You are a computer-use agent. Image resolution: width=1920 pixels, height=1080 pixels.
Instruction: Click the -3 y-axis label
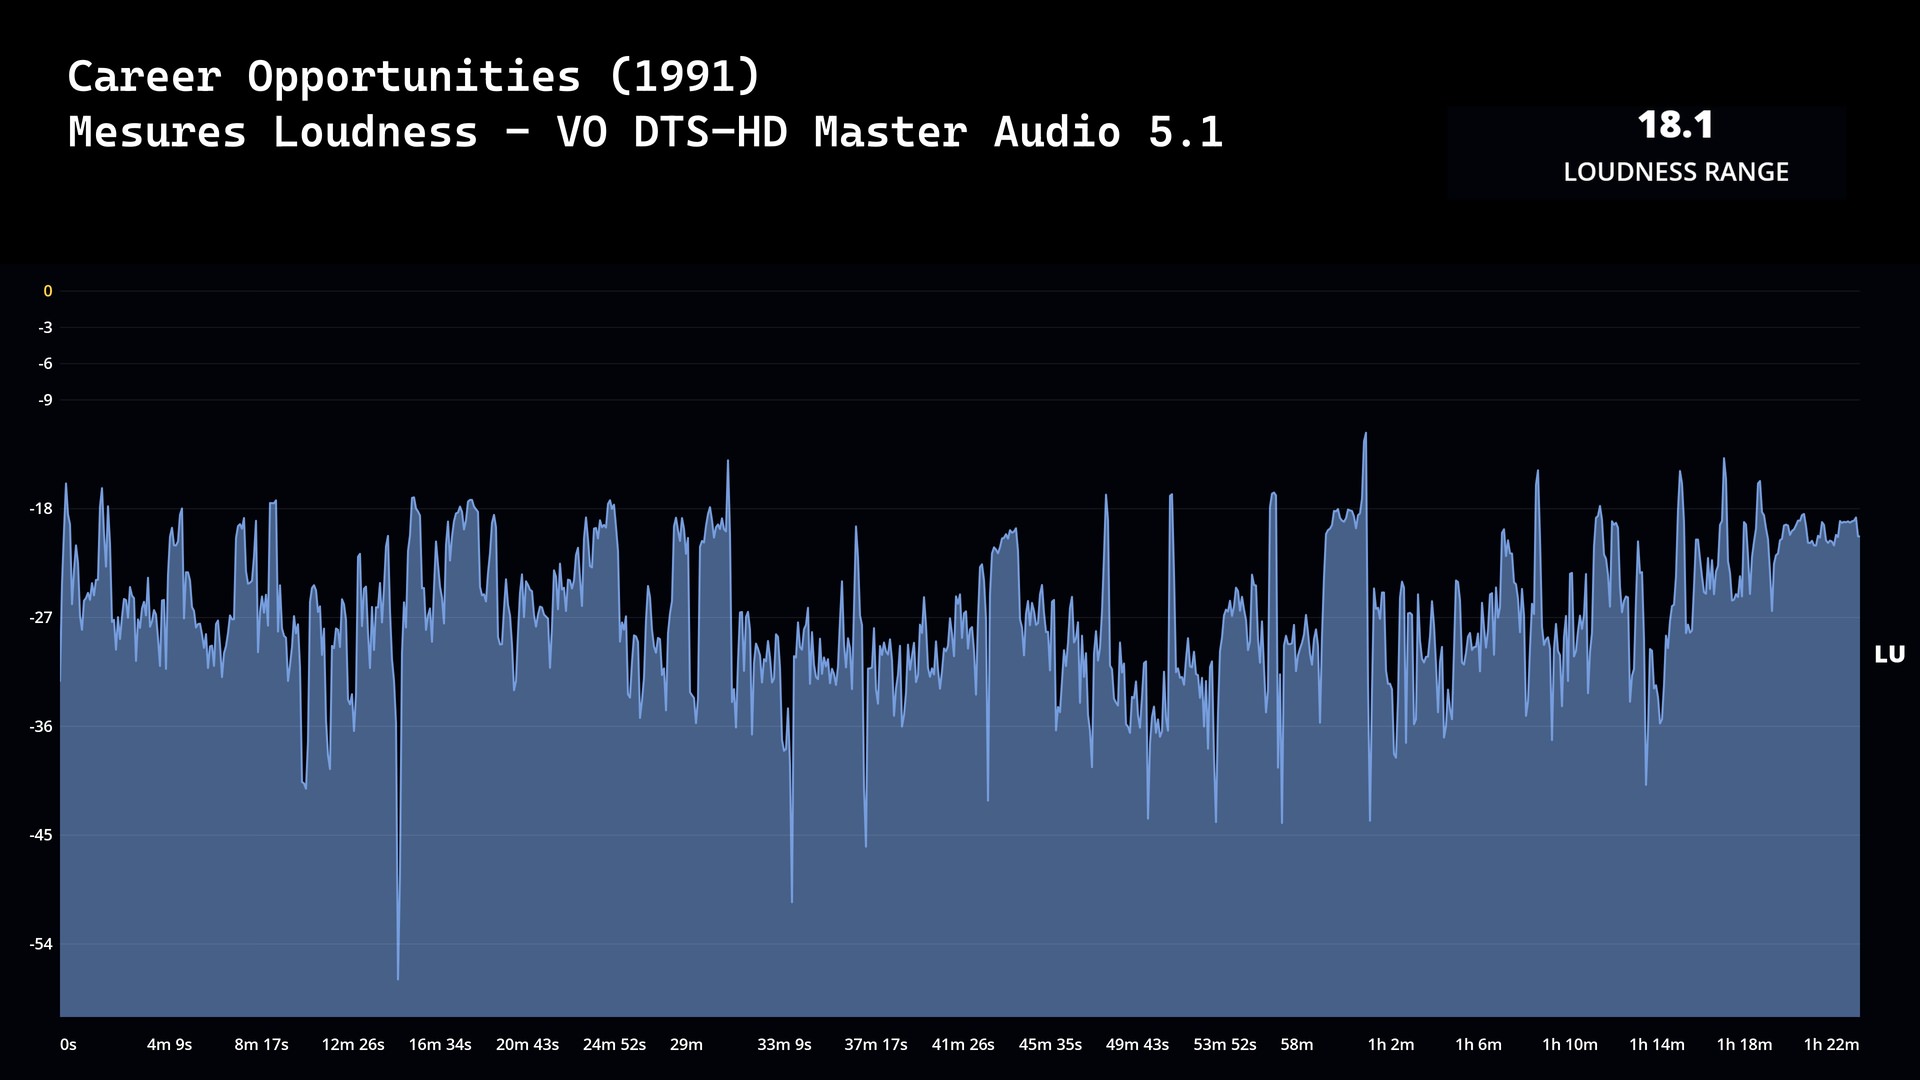45,327
